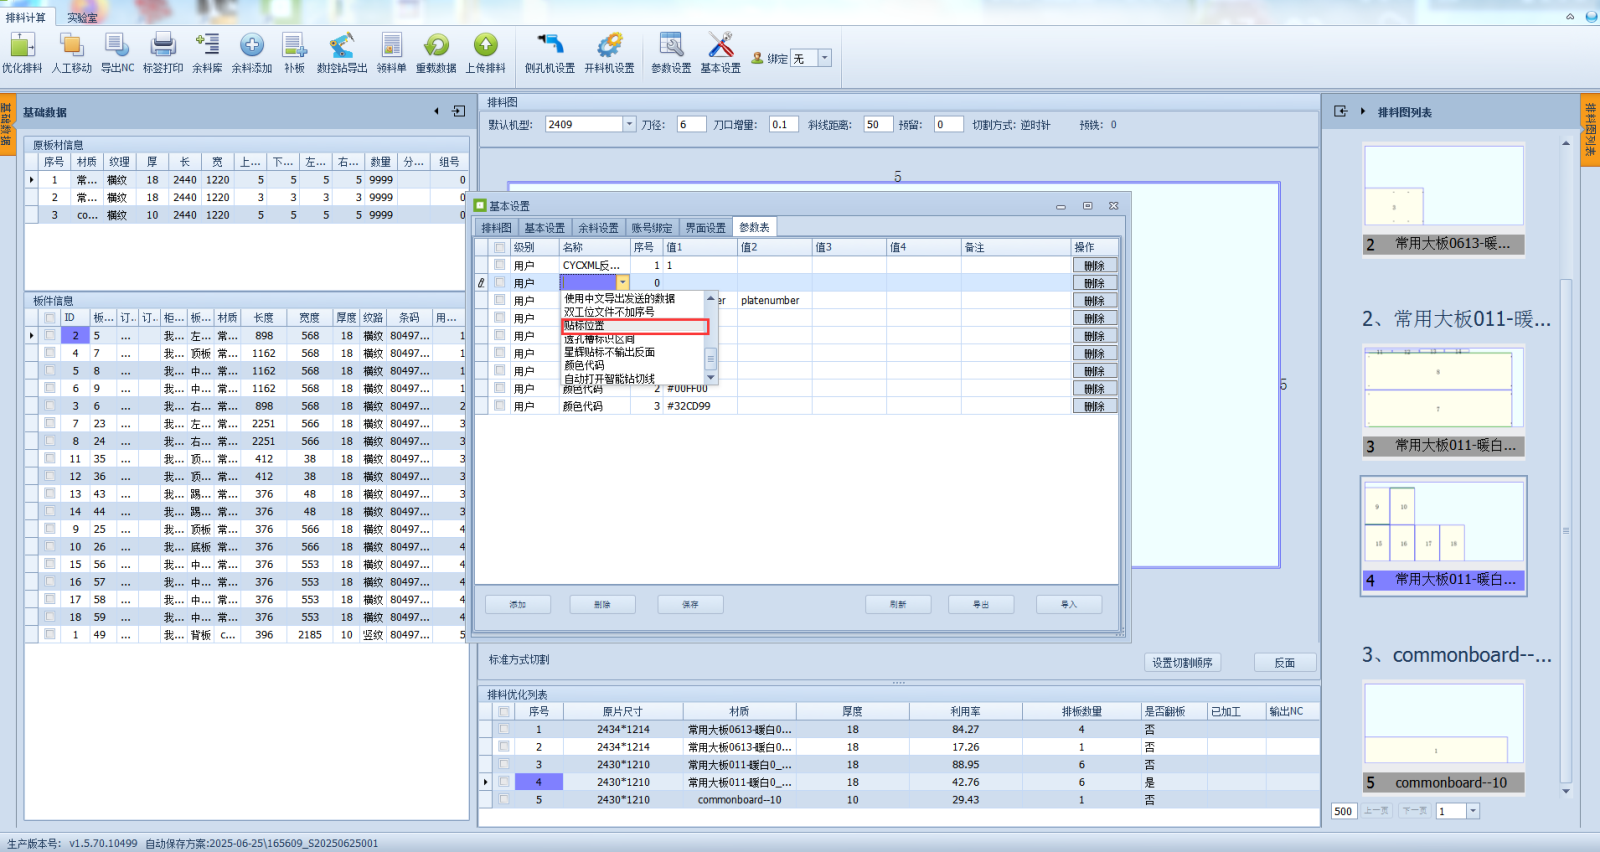The image size is (1600, 852).
Task: Open the 名称 combo dropdown arrow in the editing row
Action: pos(623,283)
